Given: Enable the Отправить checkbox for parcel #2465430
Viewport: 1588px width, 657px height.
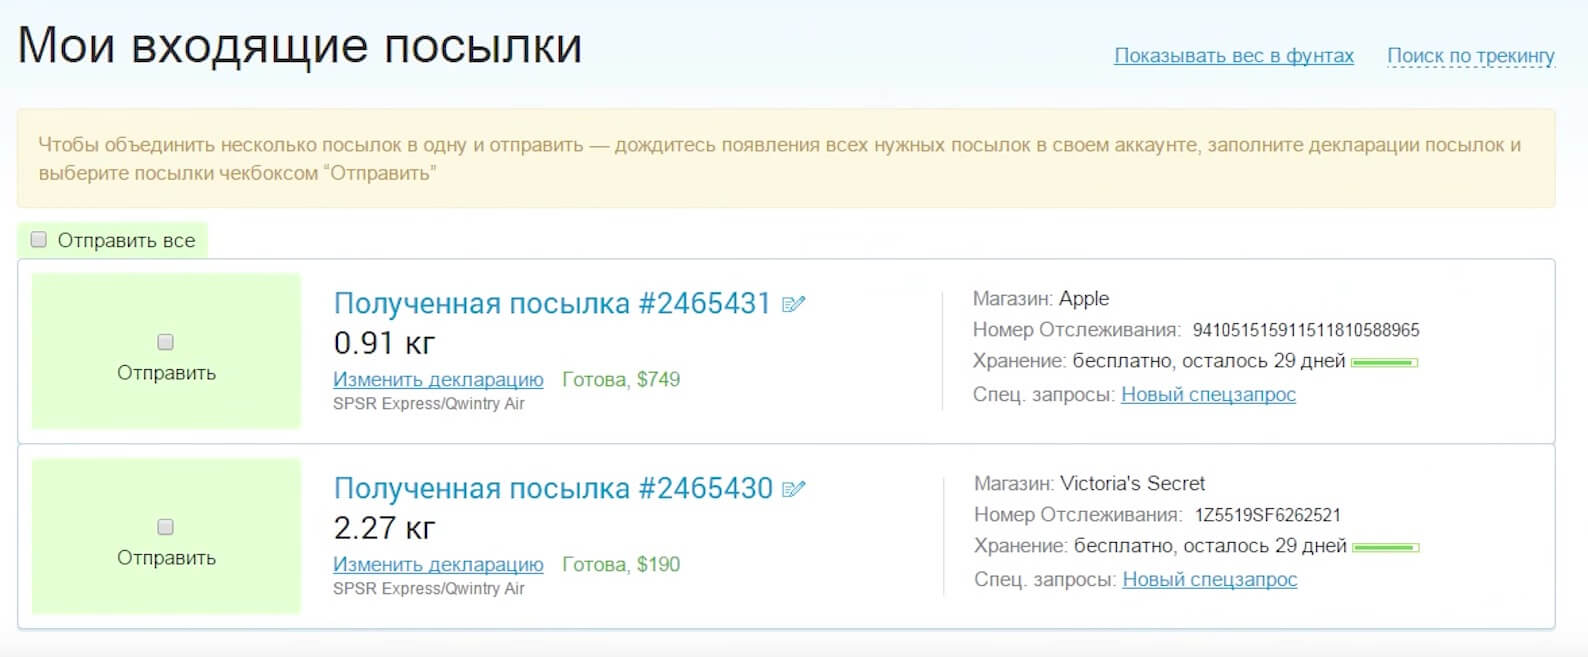Looking at the screenshot, I should (163, 527).
